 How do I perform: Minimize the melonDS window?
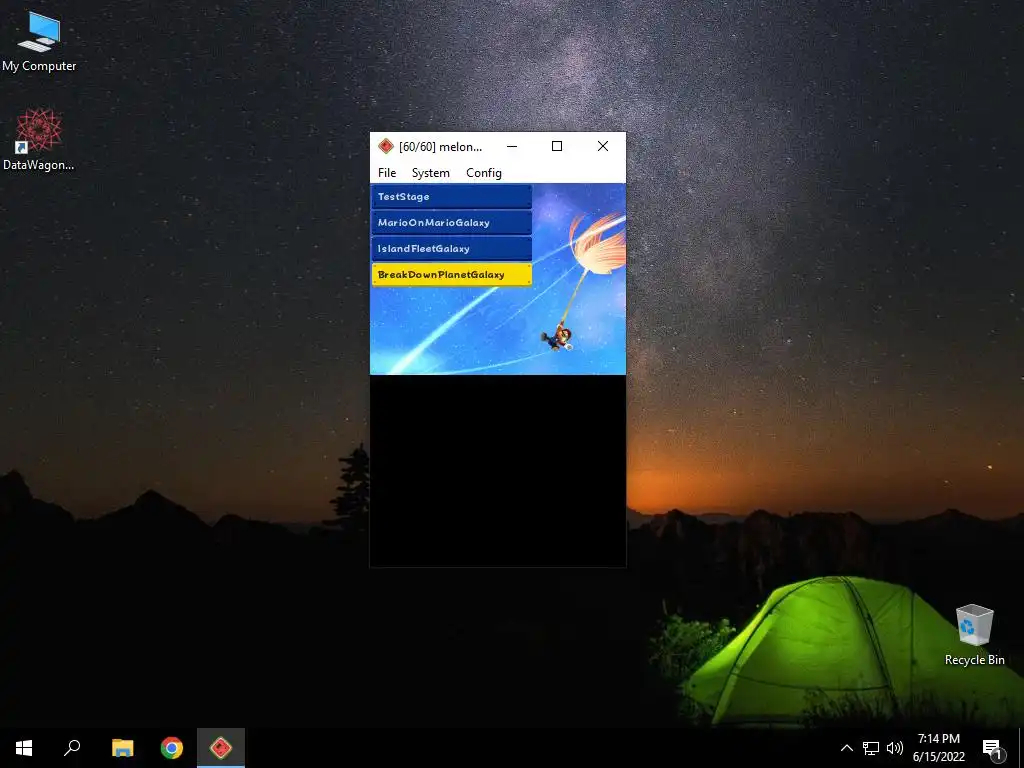tap(512, 146)
